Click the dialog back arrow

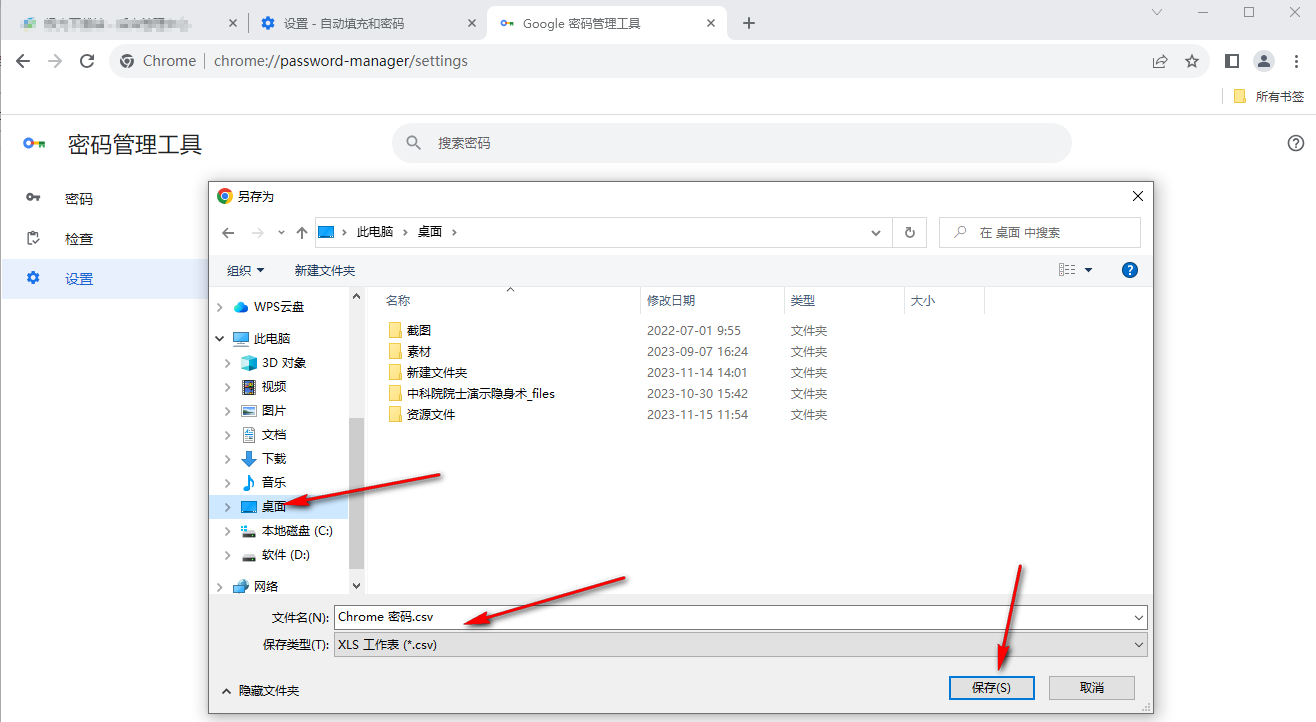228,232
